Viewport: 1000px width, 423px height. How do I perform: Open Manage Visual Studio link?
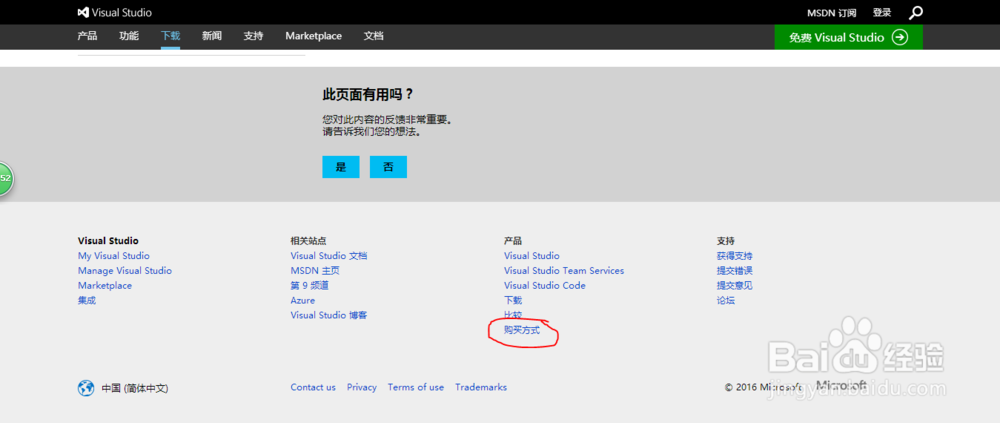(x=124, y=271)
